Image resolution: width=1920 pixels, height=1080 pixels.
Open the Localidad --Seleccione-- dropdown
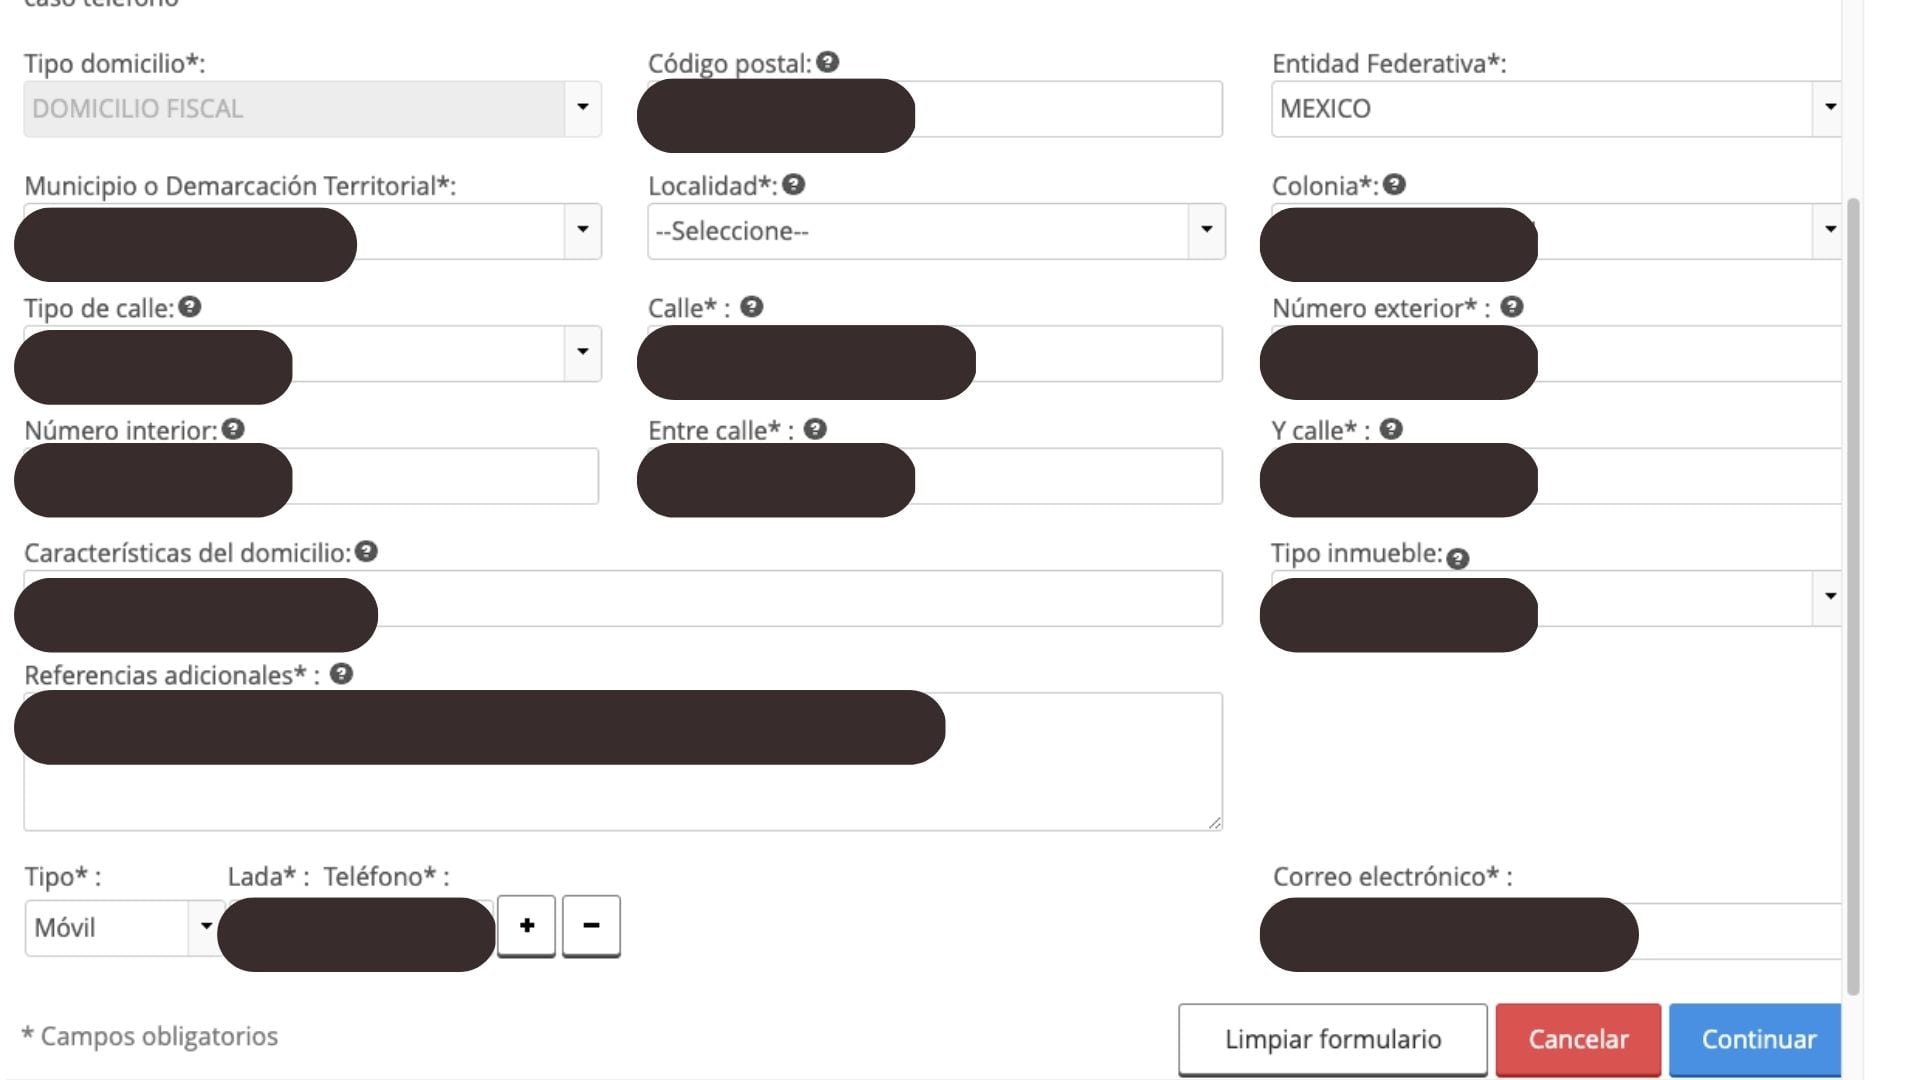pos(935,231)
